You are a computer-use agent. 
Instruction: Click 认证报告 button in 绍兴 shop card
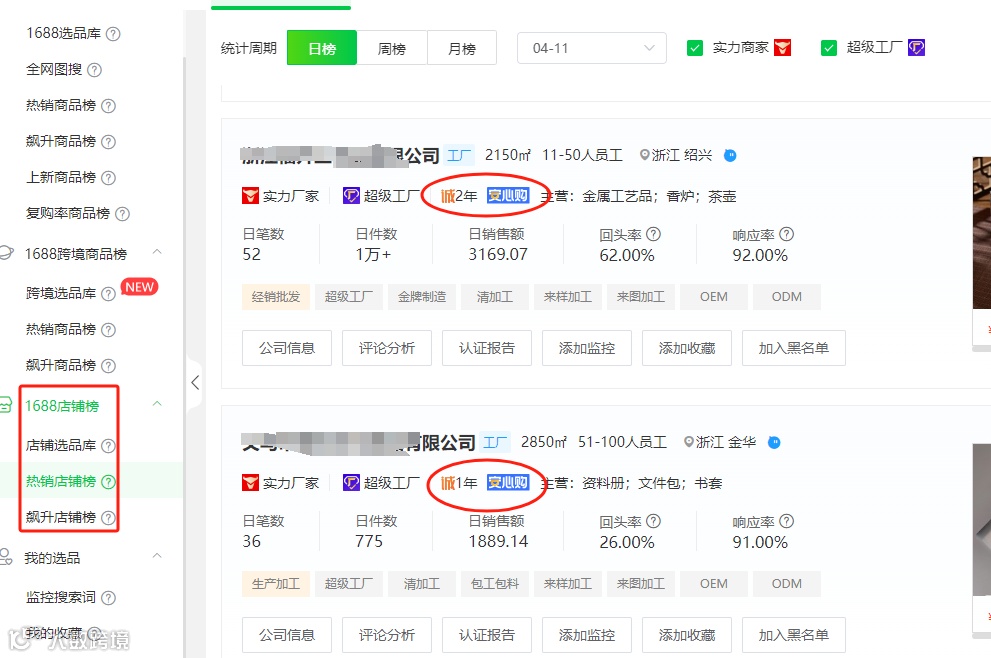tap(487, 348)
